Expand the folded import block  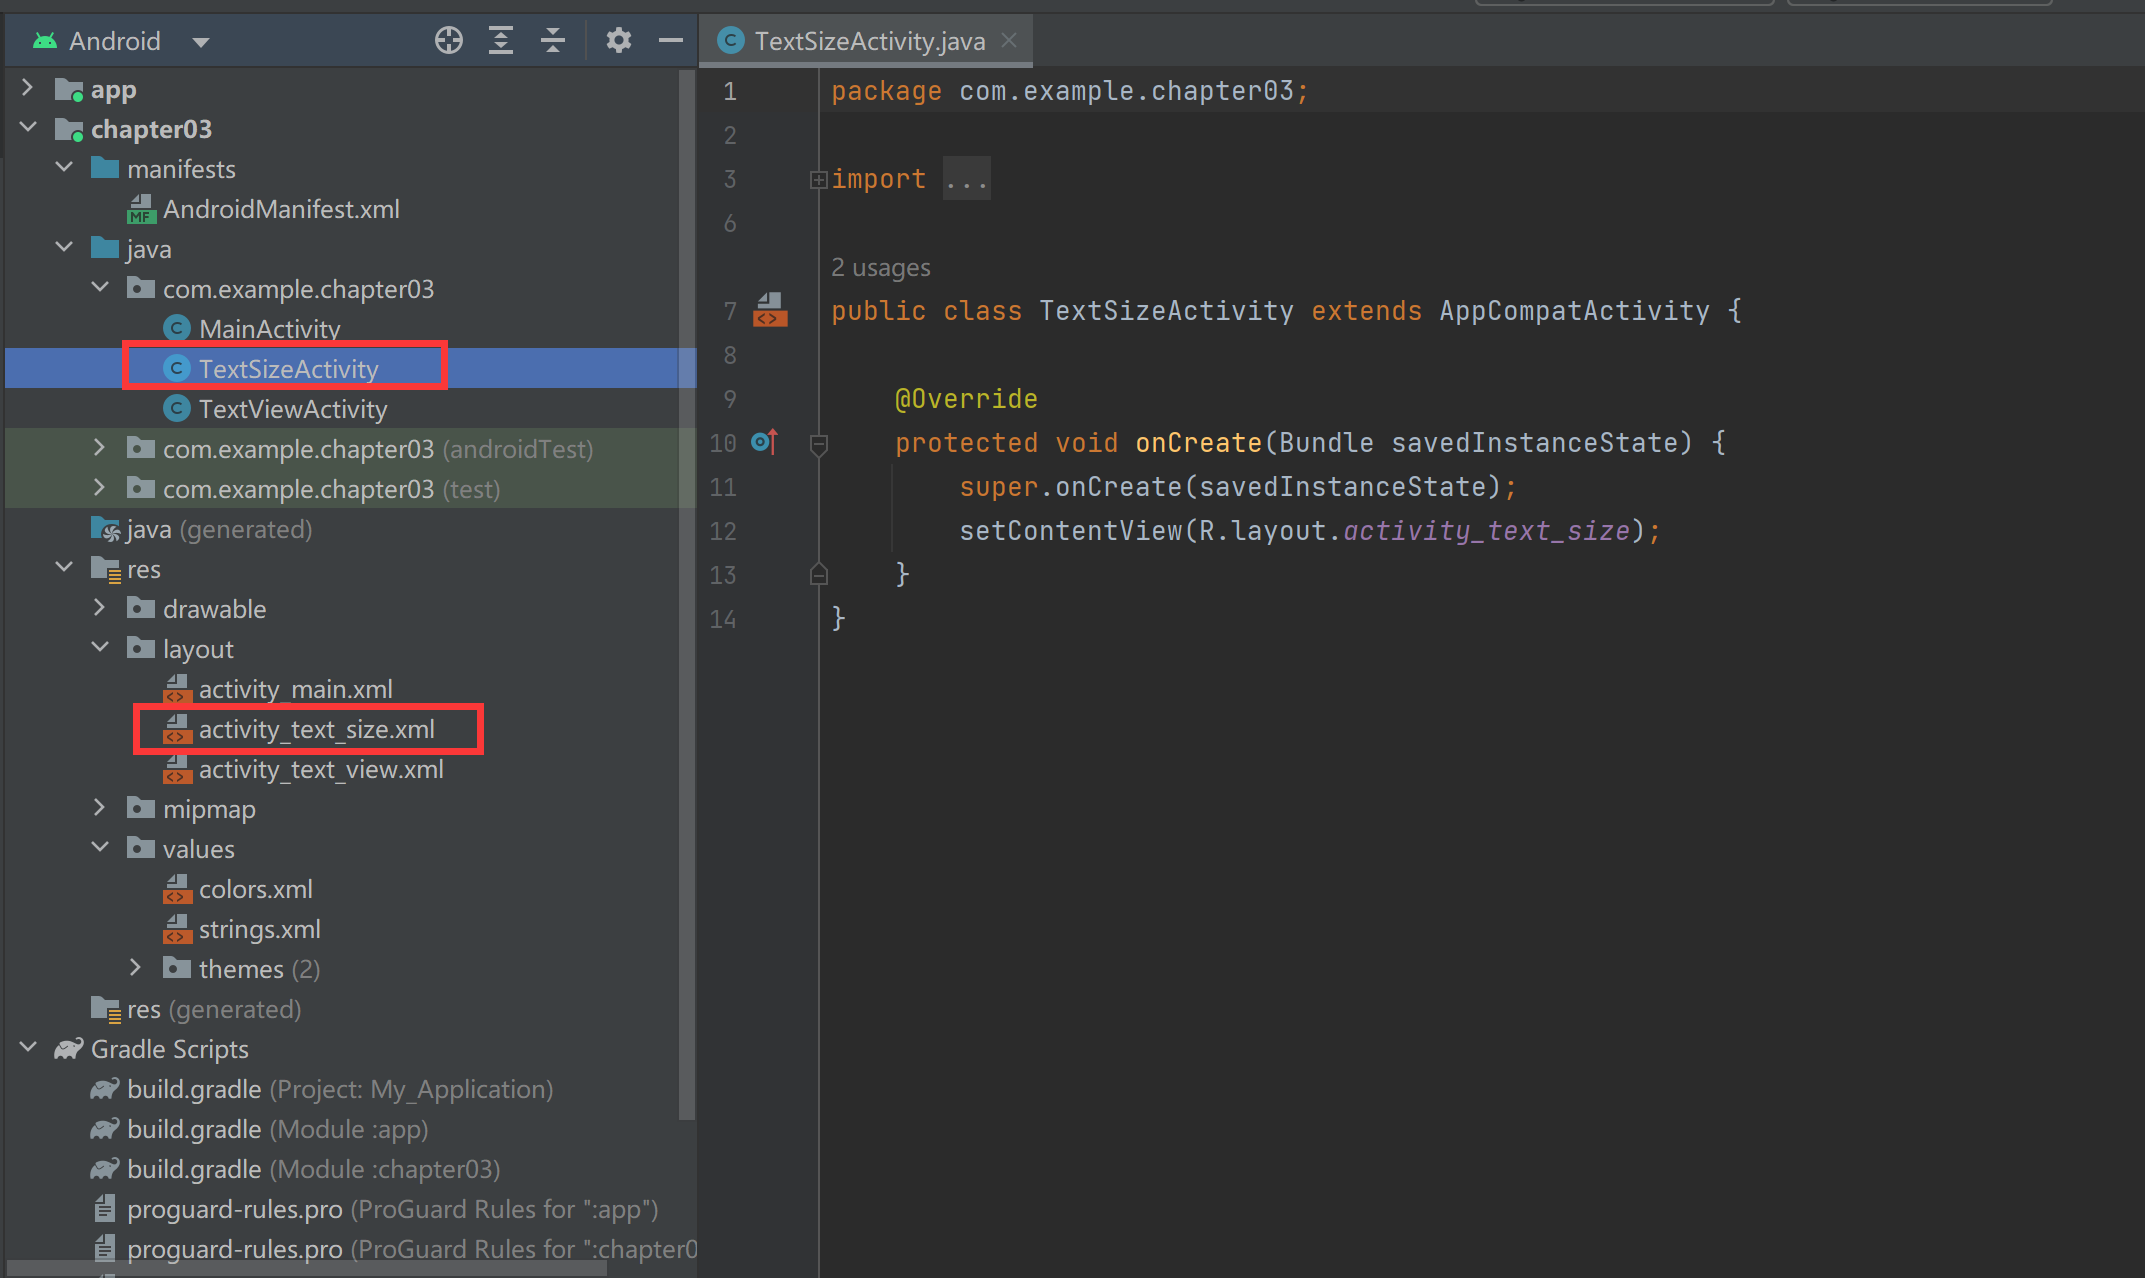pos(818,179)
